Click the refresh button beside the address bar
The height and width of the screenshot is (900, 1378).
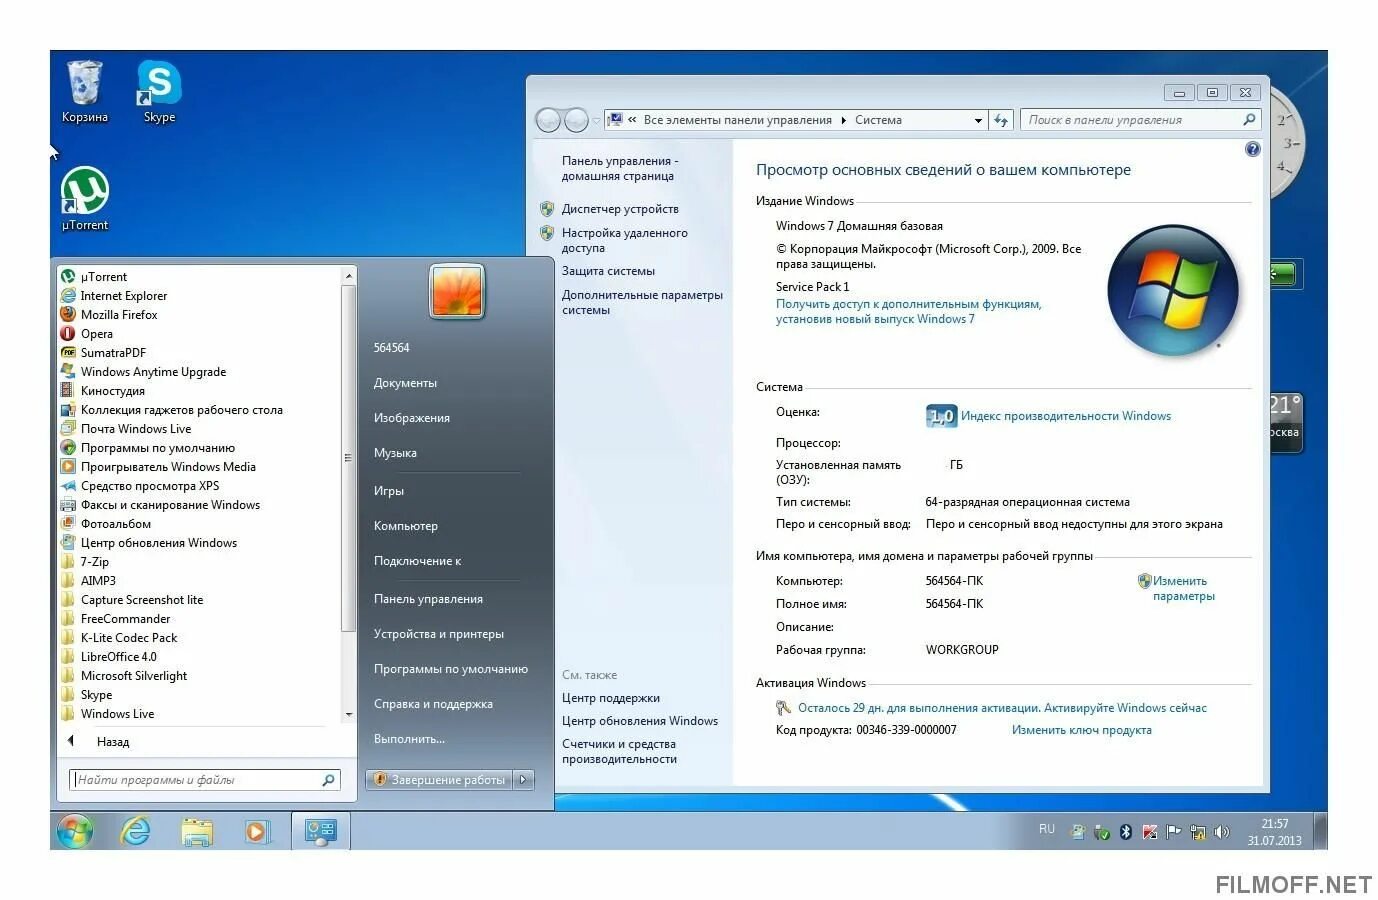(x=1001, y=120)
